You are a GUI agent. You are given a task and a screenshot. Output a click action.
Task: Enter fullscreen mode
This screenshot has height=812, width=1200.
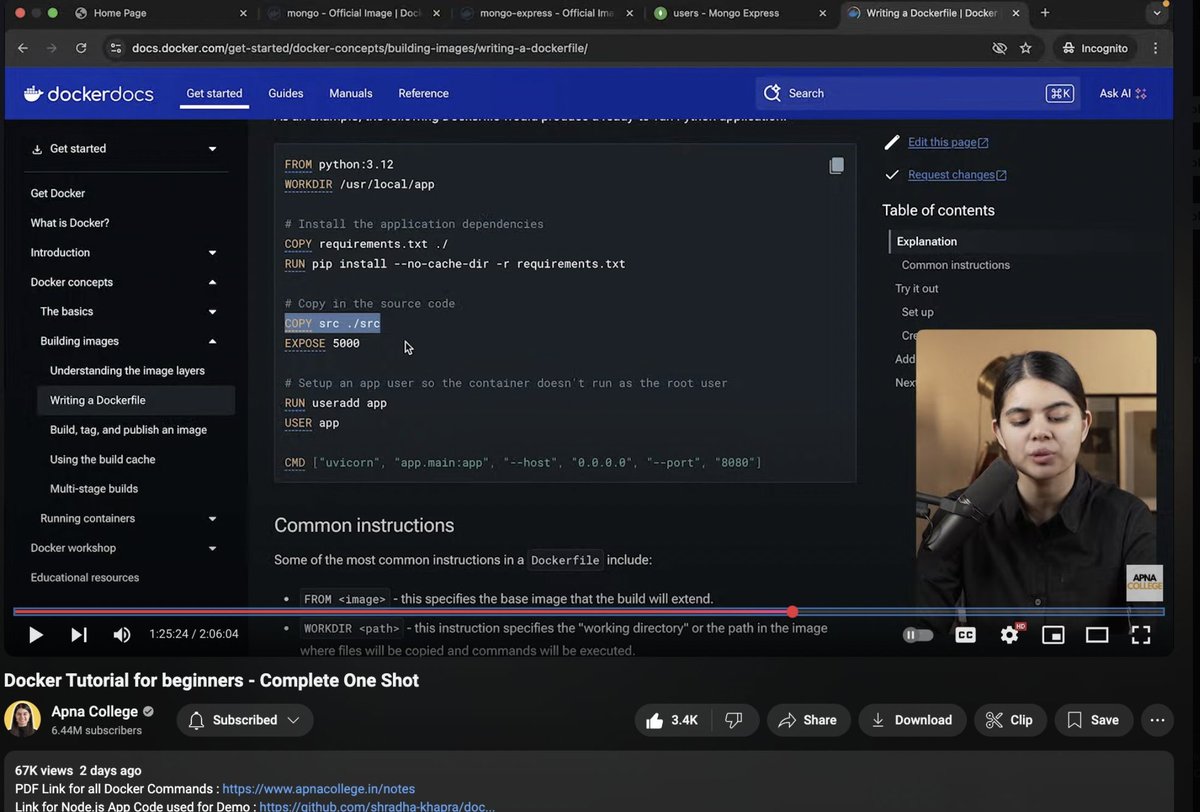(x=1141, y=635)
